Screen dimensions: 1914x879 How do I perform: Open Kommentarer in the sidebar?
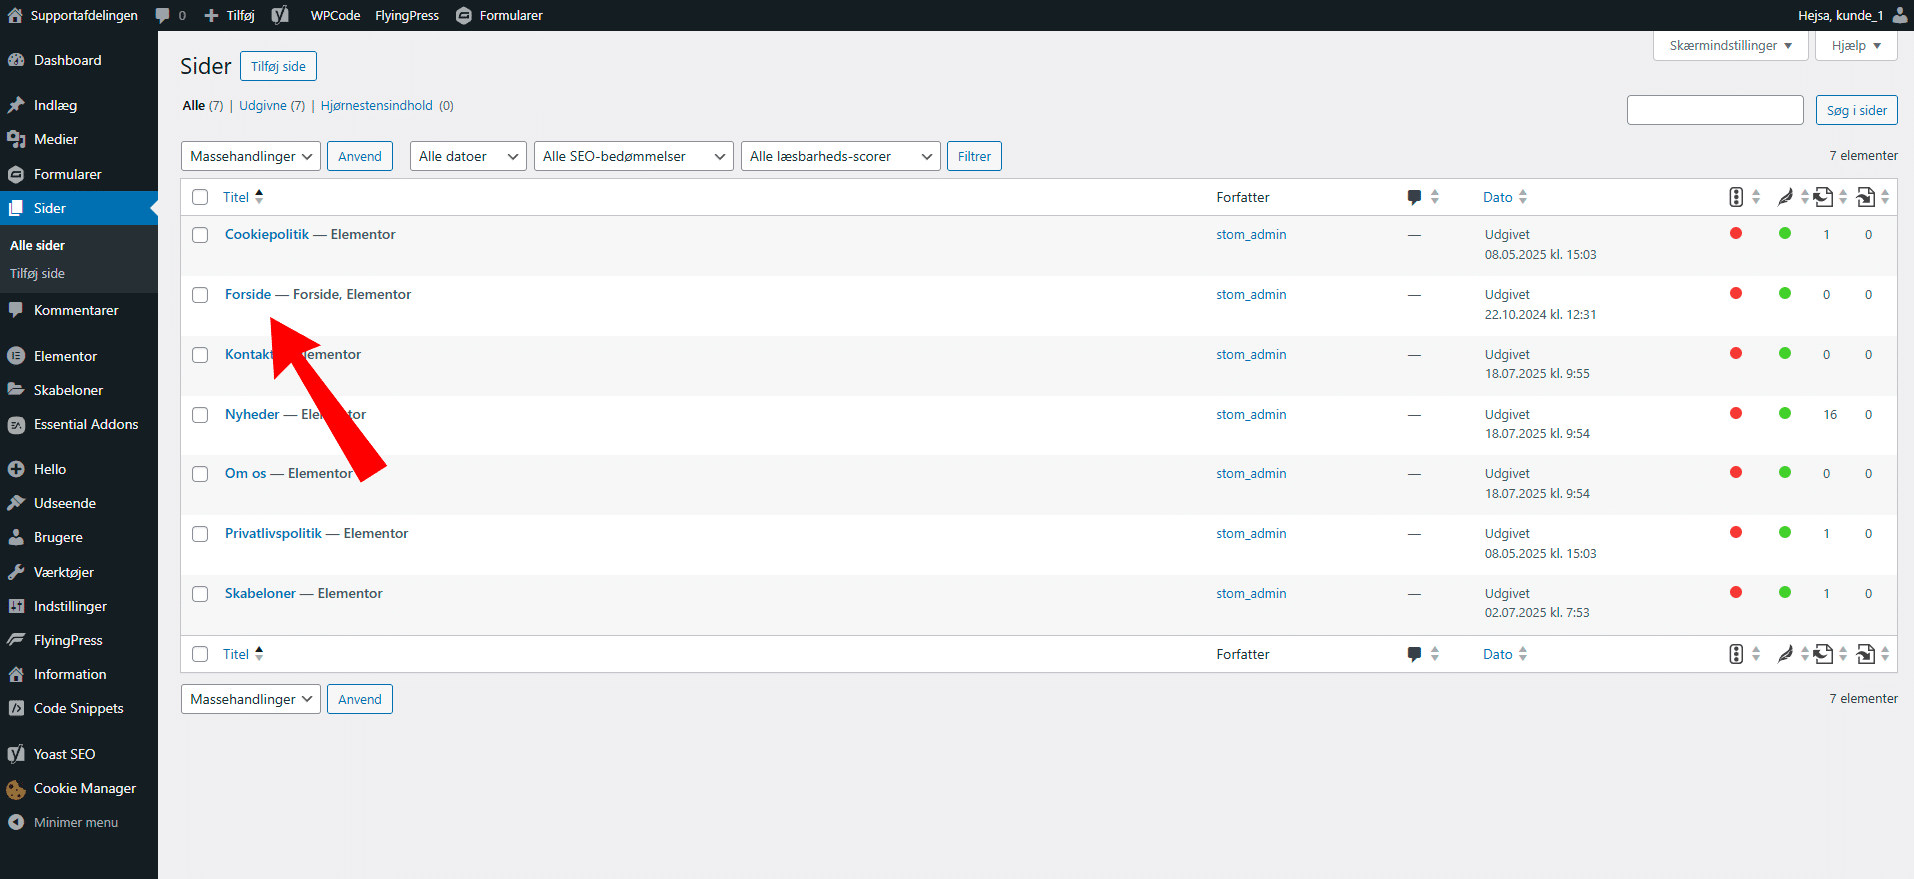coord(76,310)
